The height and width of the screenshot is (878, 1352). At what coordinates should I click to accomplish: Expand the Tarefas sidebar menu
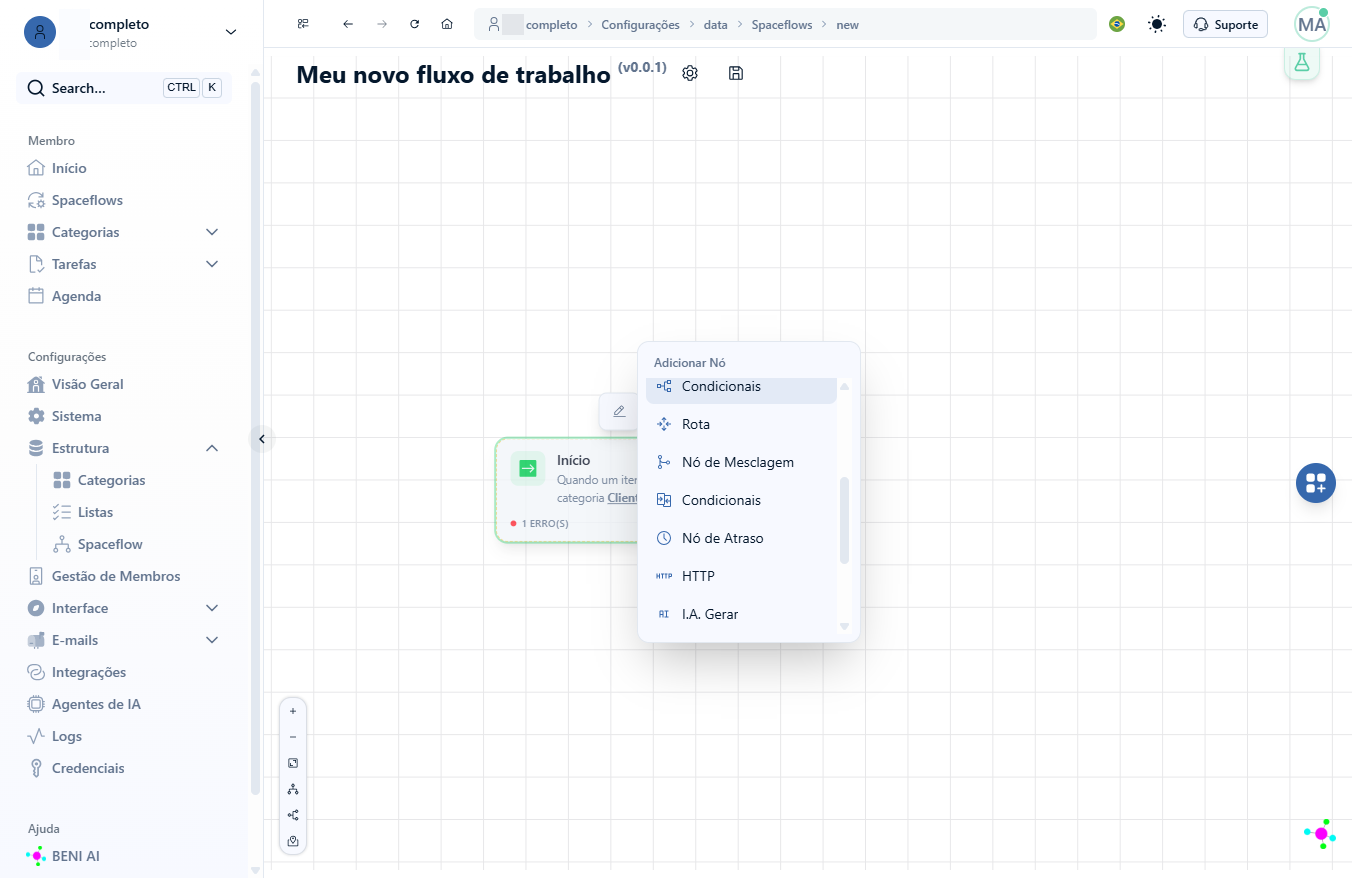(x=212, y=264)
